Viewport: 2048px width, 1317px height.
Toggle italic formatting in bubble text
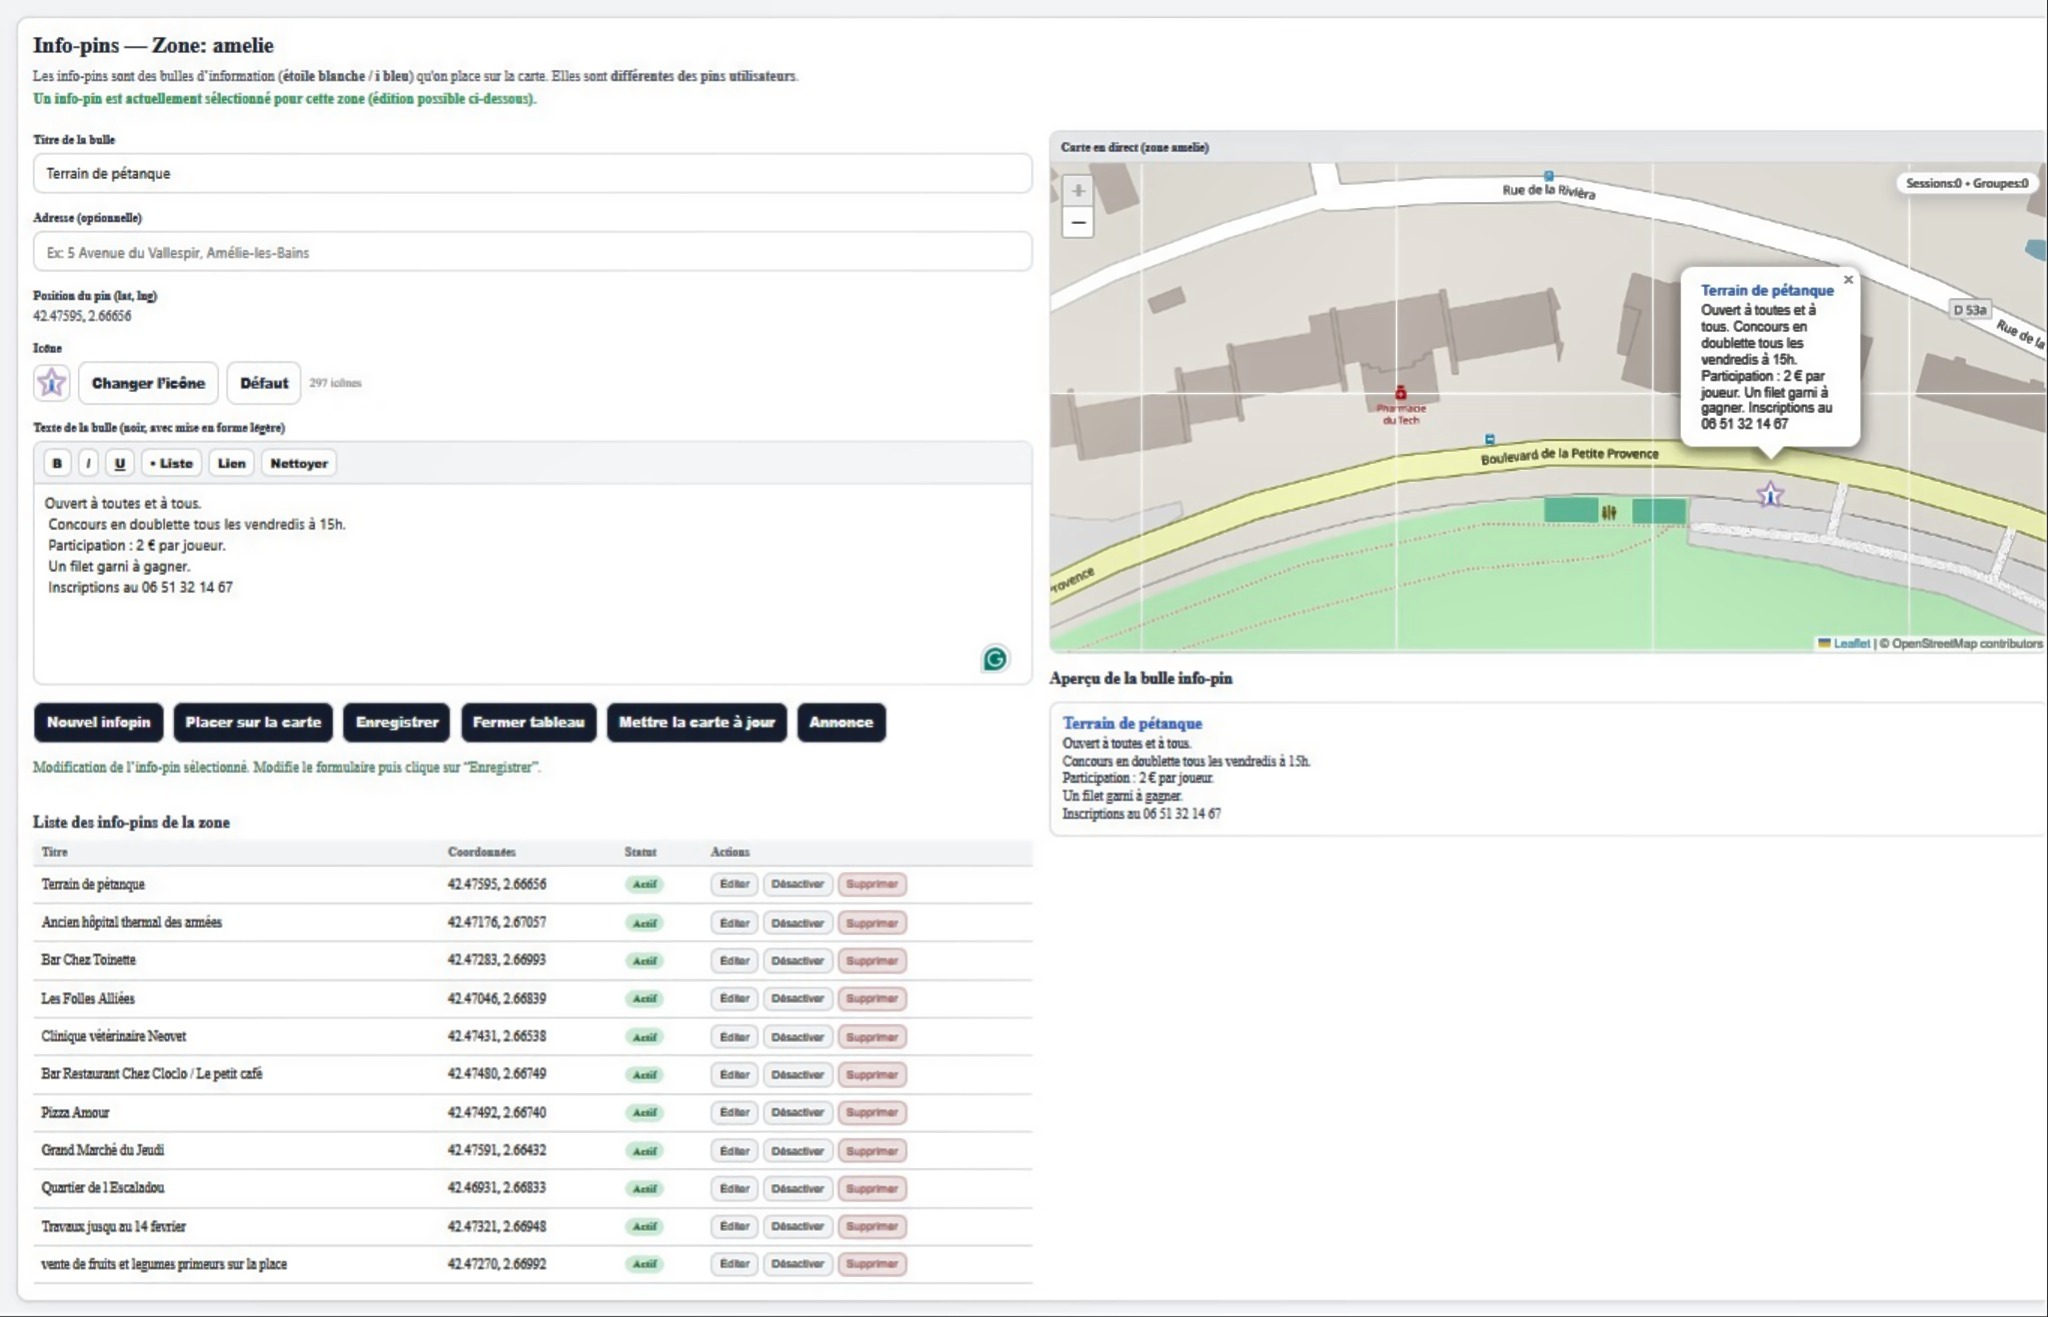tap(89, 463)
